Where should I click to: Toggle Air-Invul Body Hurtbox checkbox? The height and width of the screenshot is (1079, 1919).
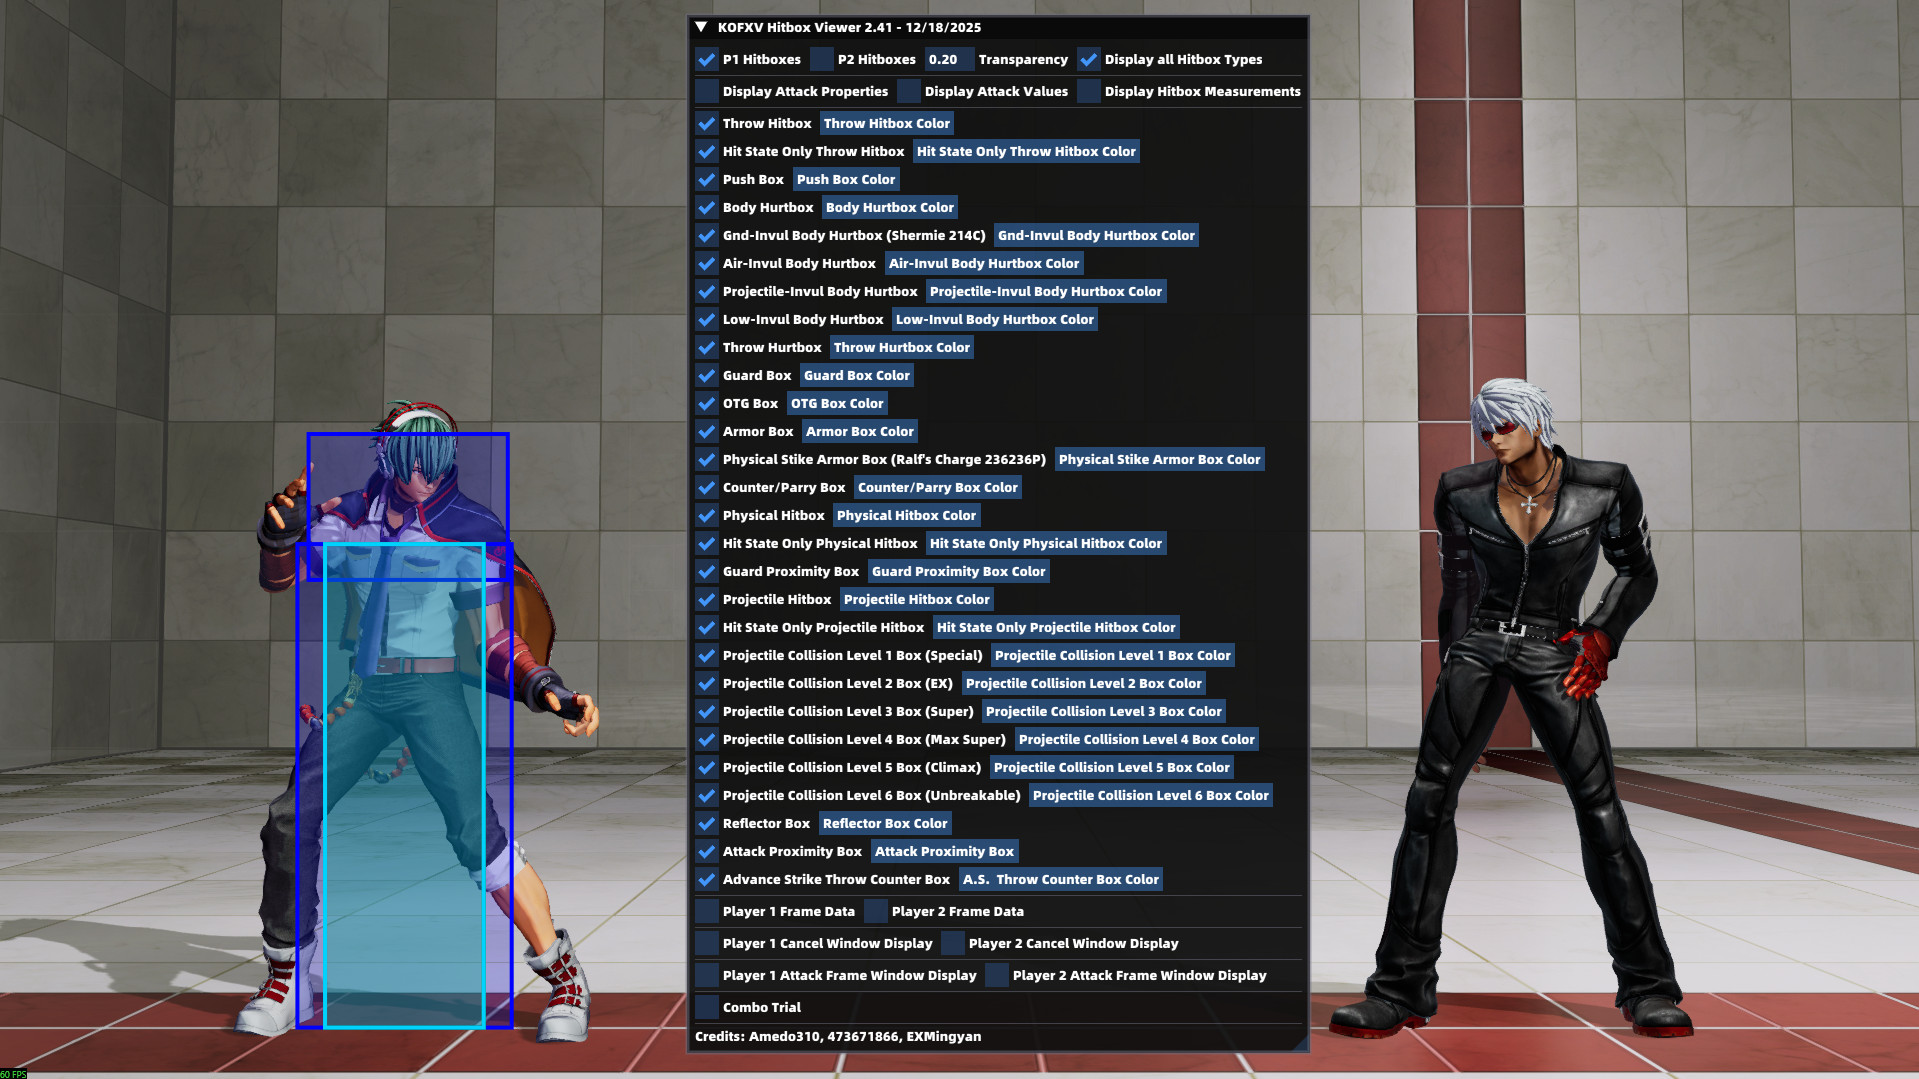pyautogui.click(x=707, y=263)
